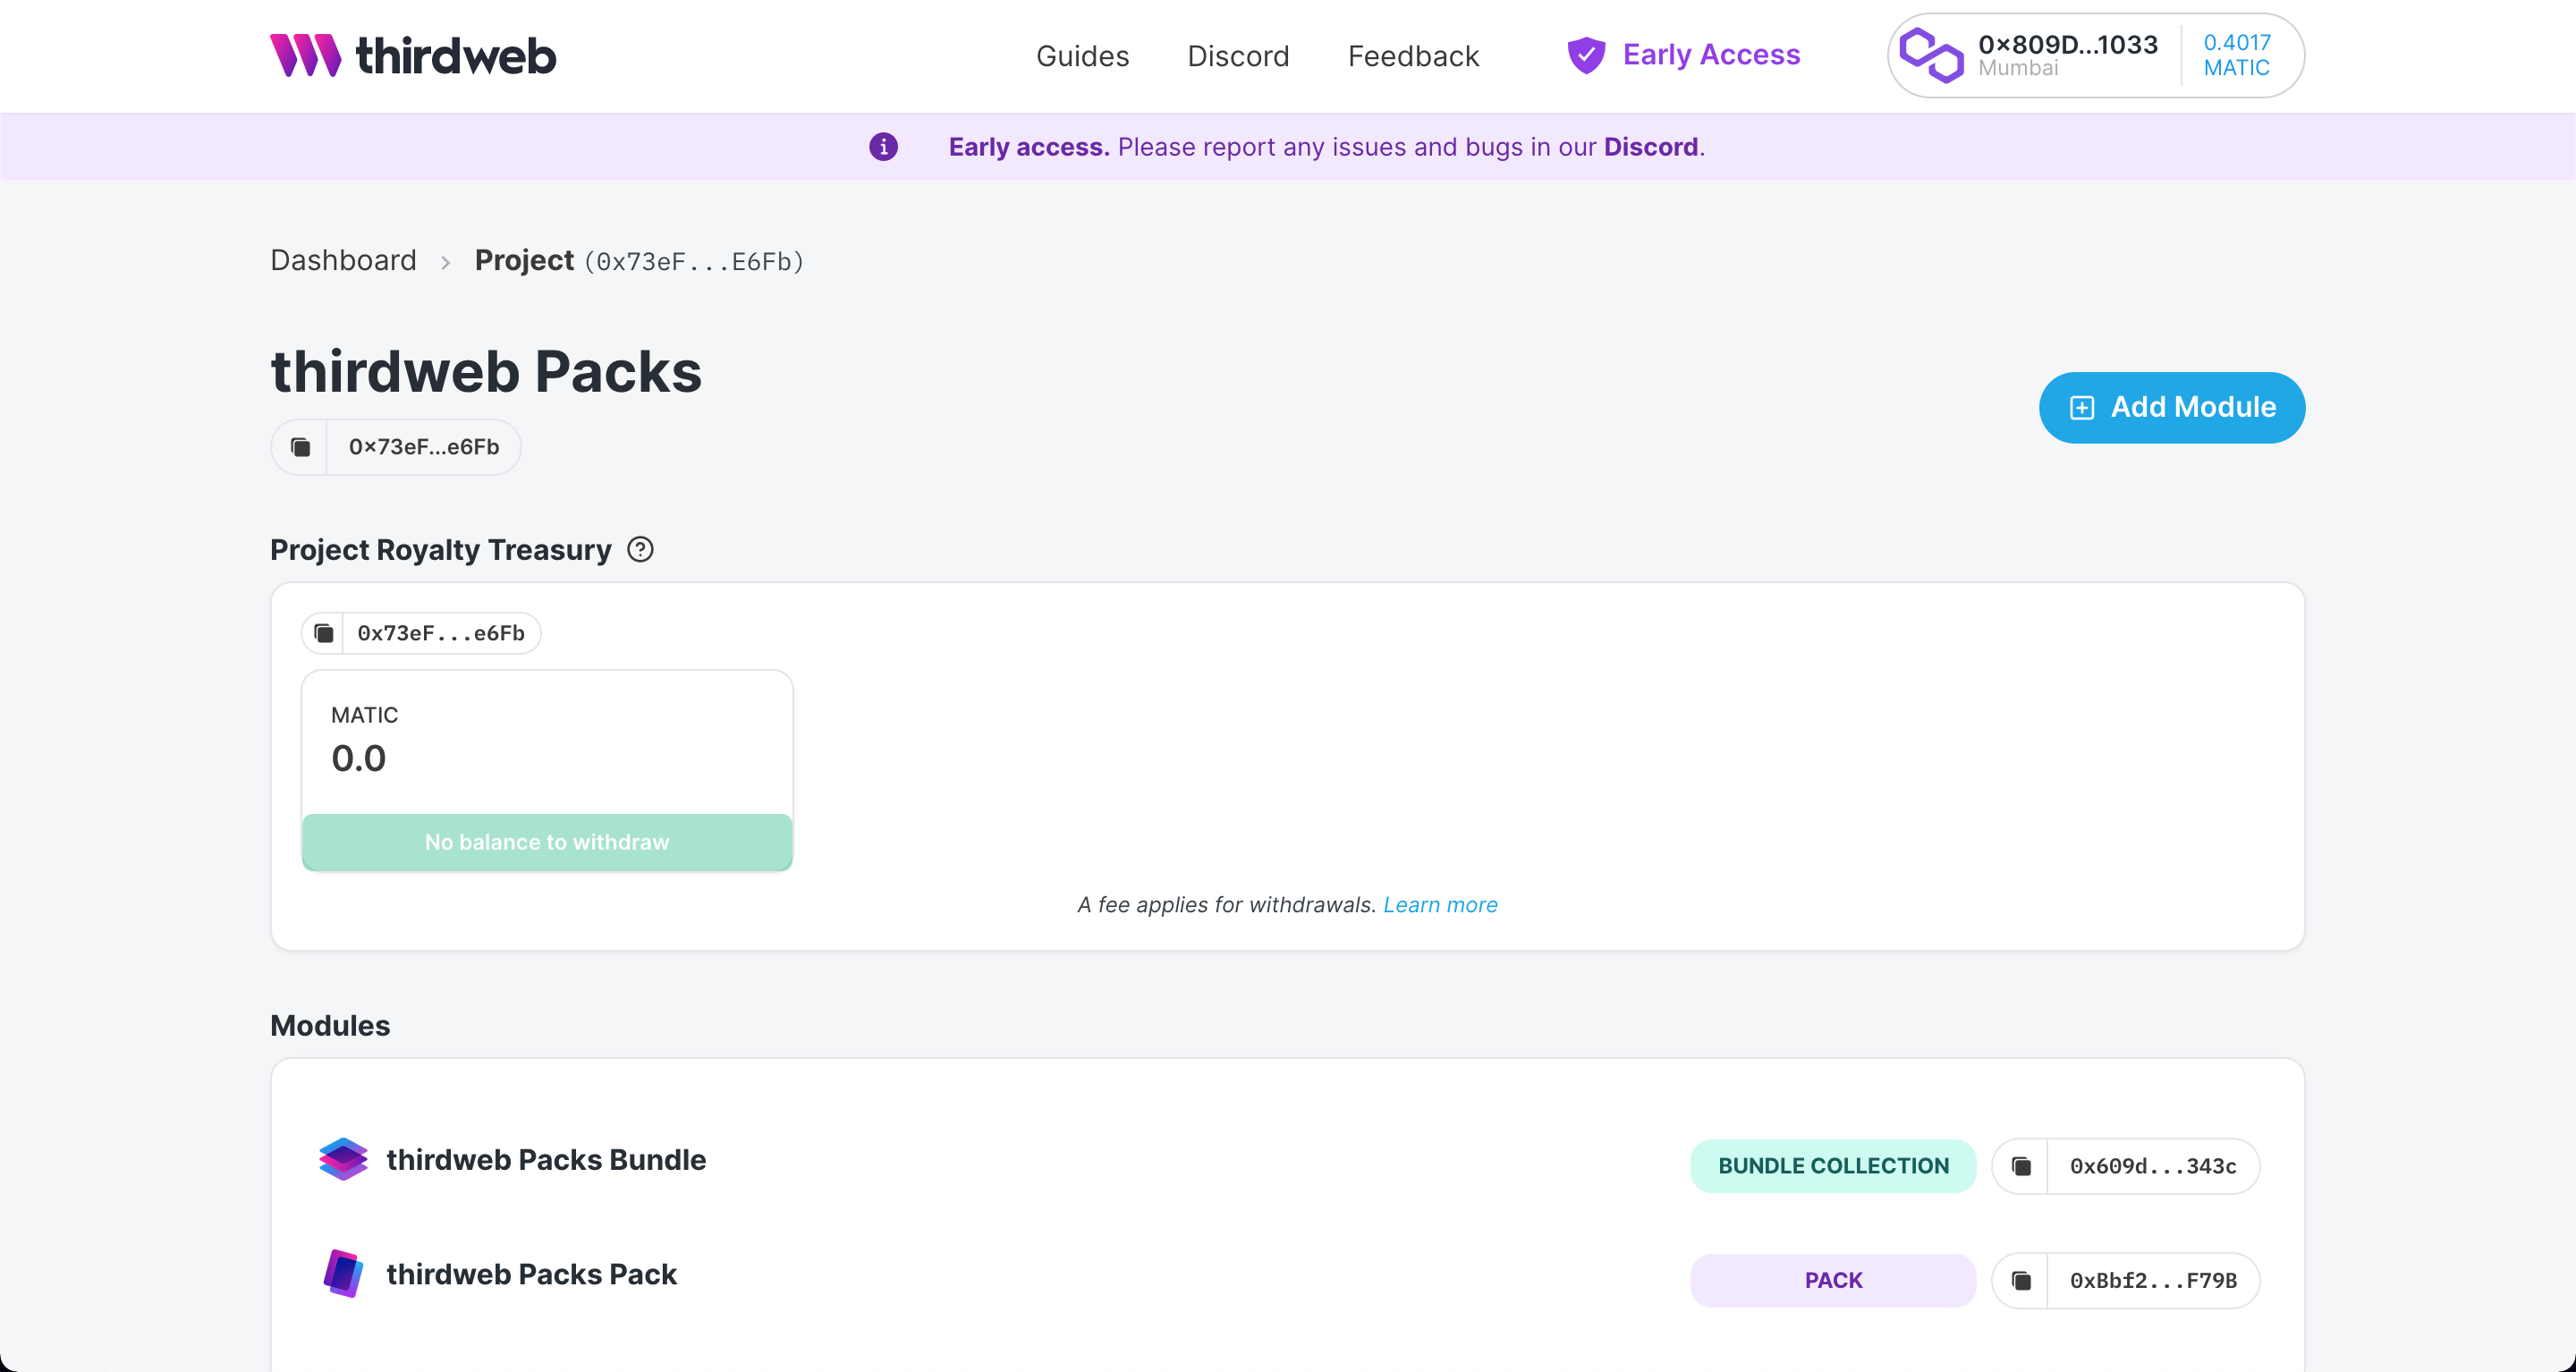
Task: Click the BUNDLE COLLECTION tag
Action: click(x=1833, y=1166)
